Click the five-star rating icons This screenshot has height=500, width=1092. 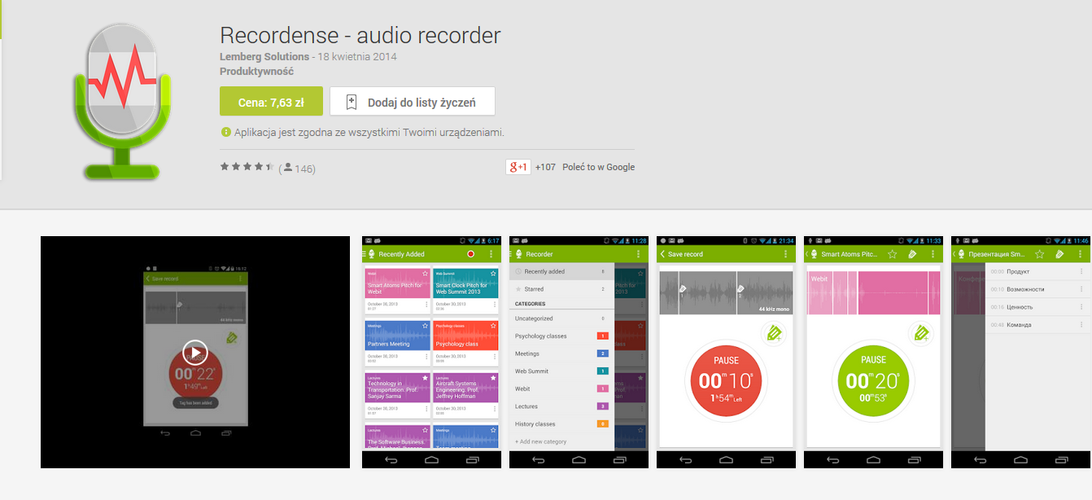(247, 167)
